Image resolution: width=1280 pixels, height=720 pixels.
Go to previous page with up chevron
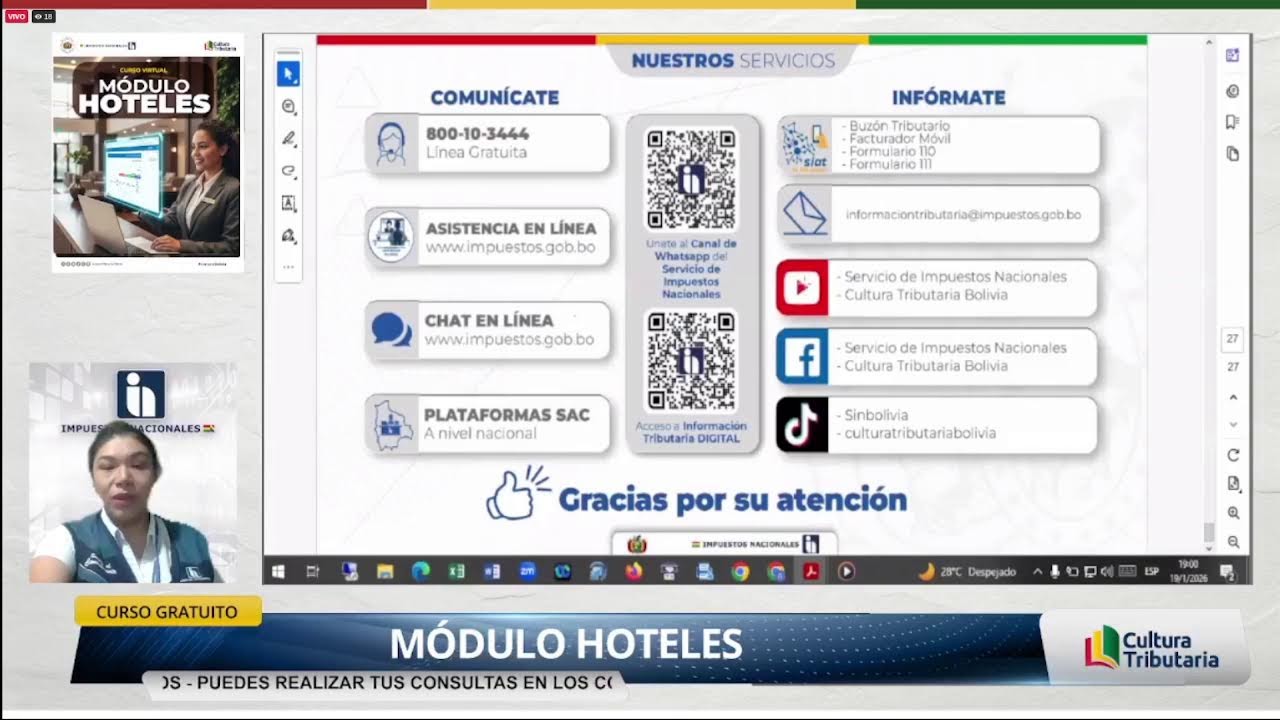[x=1233, y=398]
